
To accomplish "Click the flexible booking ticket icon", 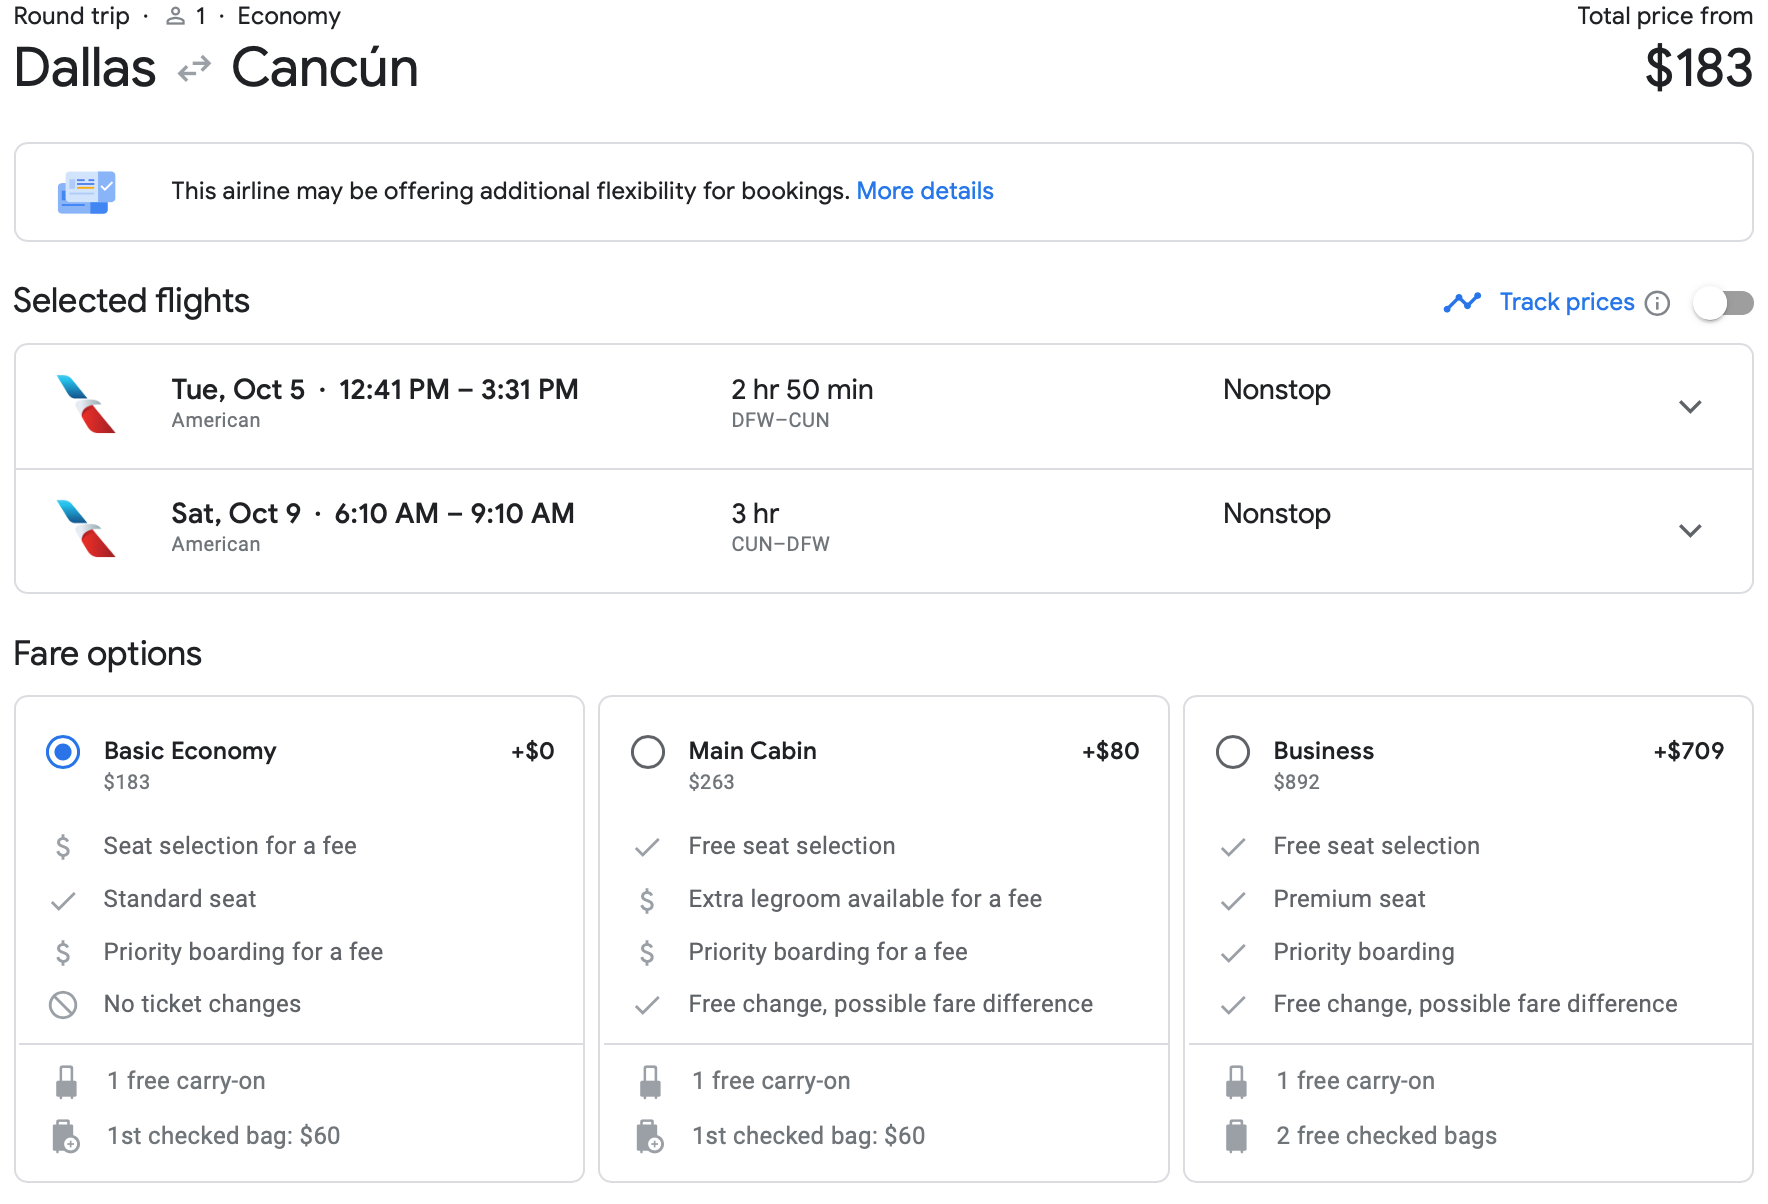I will tap(87, 192).
